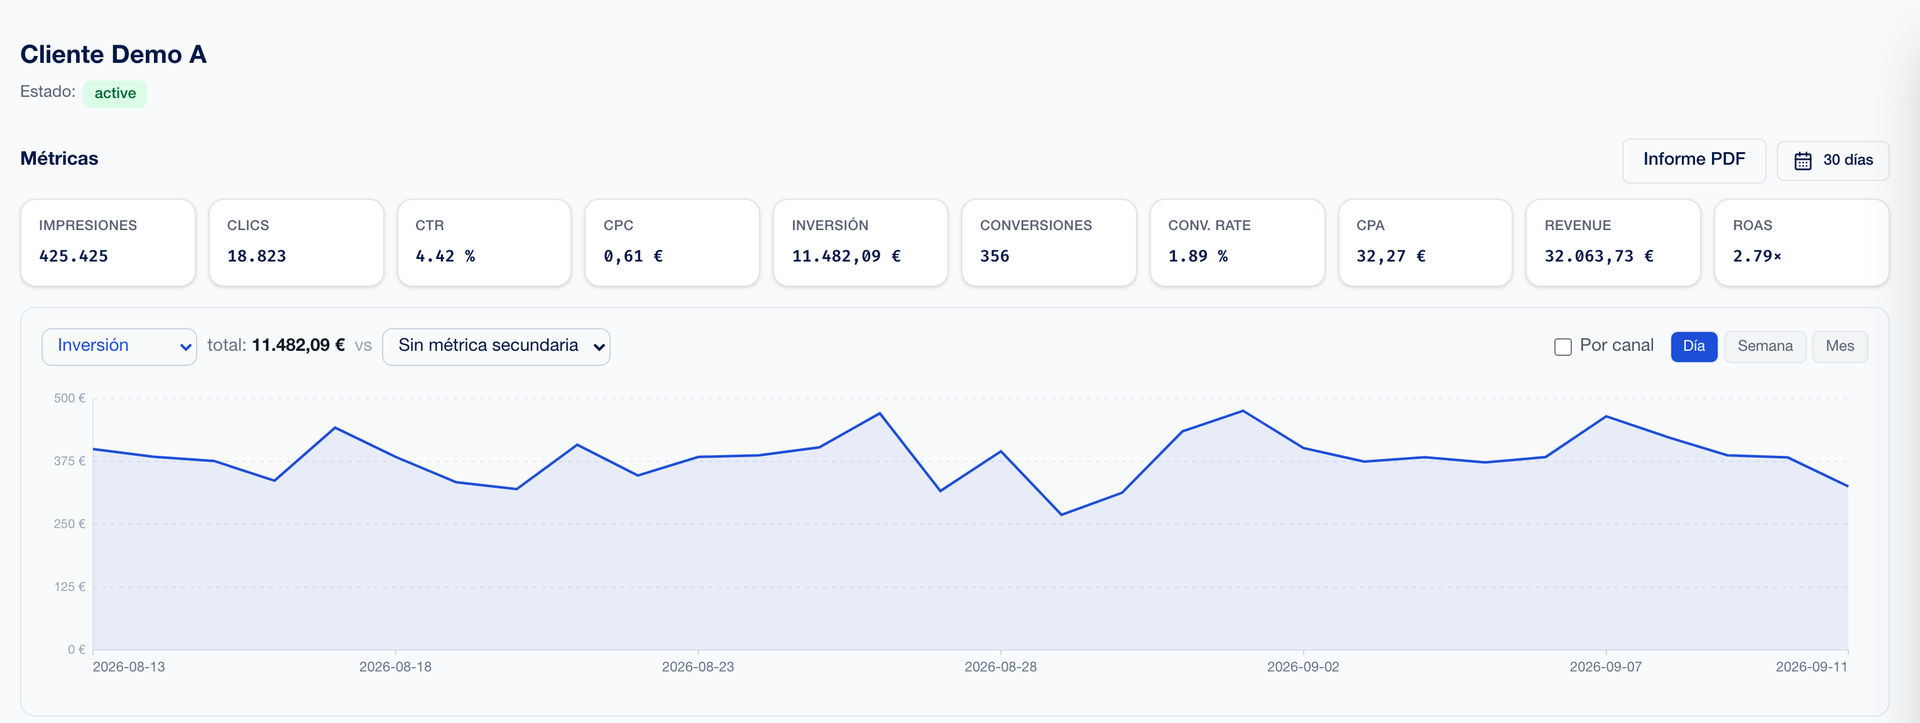Select the Revenue 32.063,73 € card
Viewport: 1920px width, 723px height.
pos(1613,243)
